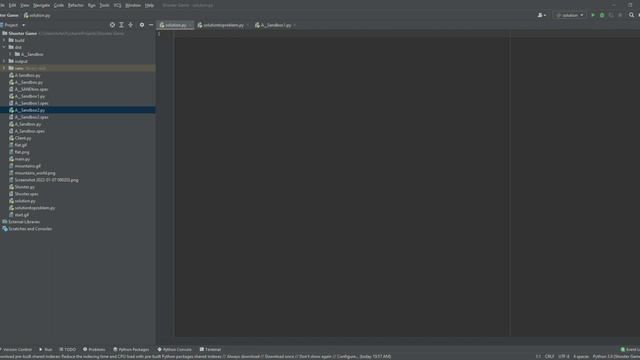Open the Event Log
Image resolution: width=640 pixels, height=360 pixels.
coord(630,349)
